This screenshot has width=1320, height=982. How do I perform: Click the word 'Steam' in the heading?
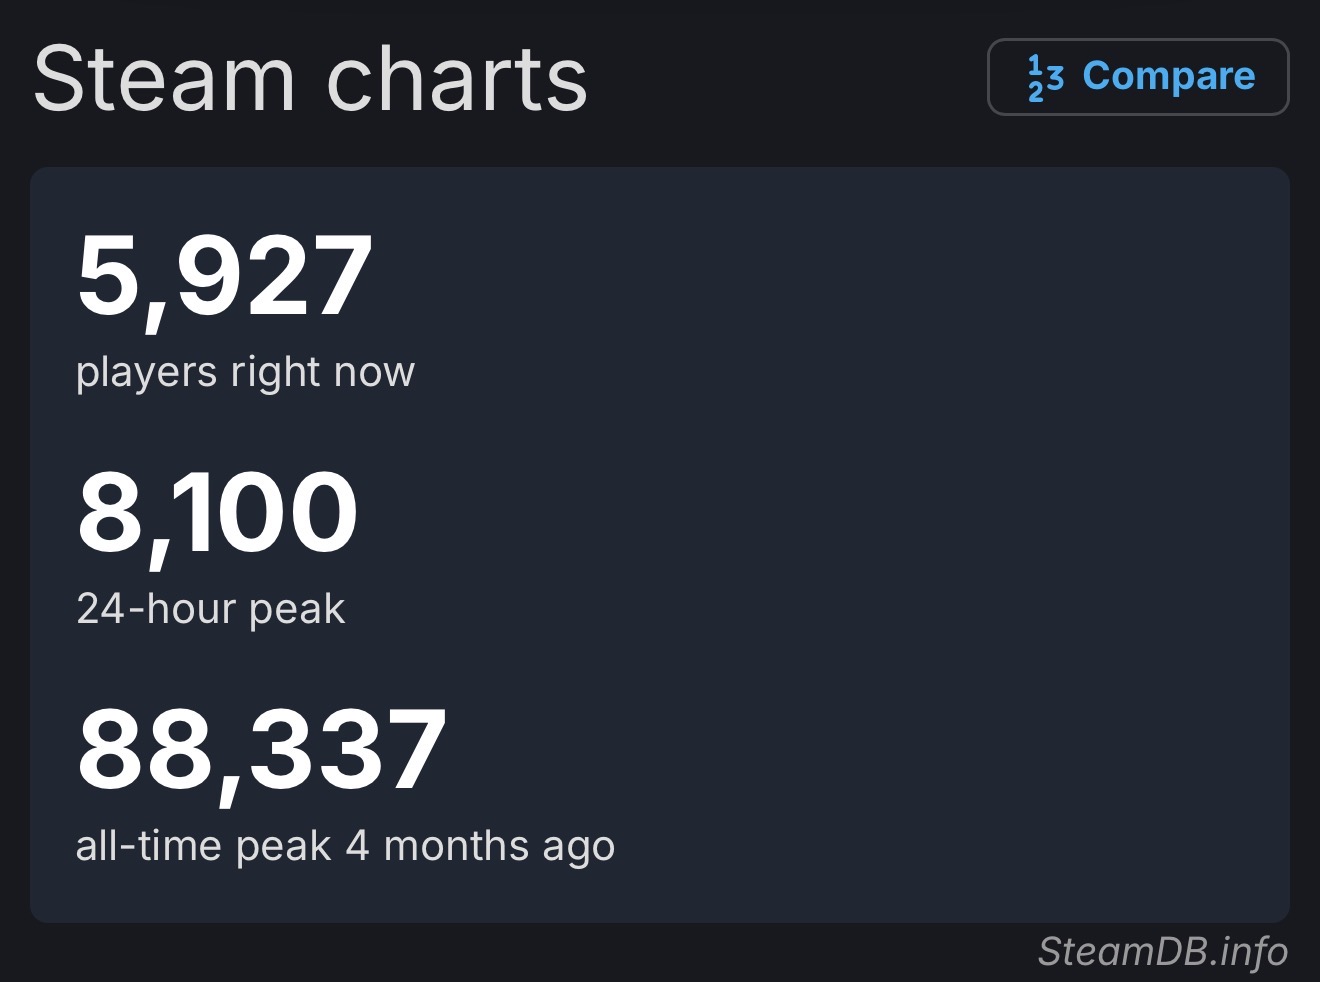pyautogui.click(x=164, y=79)
